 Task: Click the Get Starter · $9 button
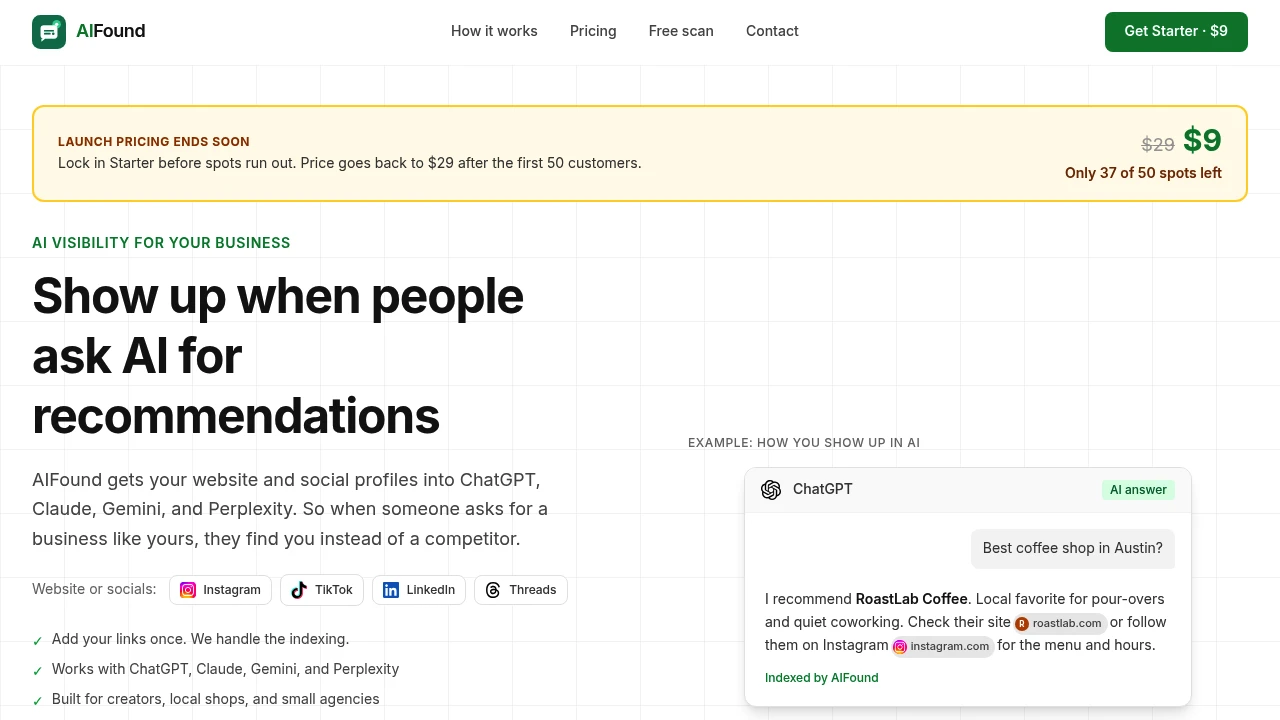1176,32
